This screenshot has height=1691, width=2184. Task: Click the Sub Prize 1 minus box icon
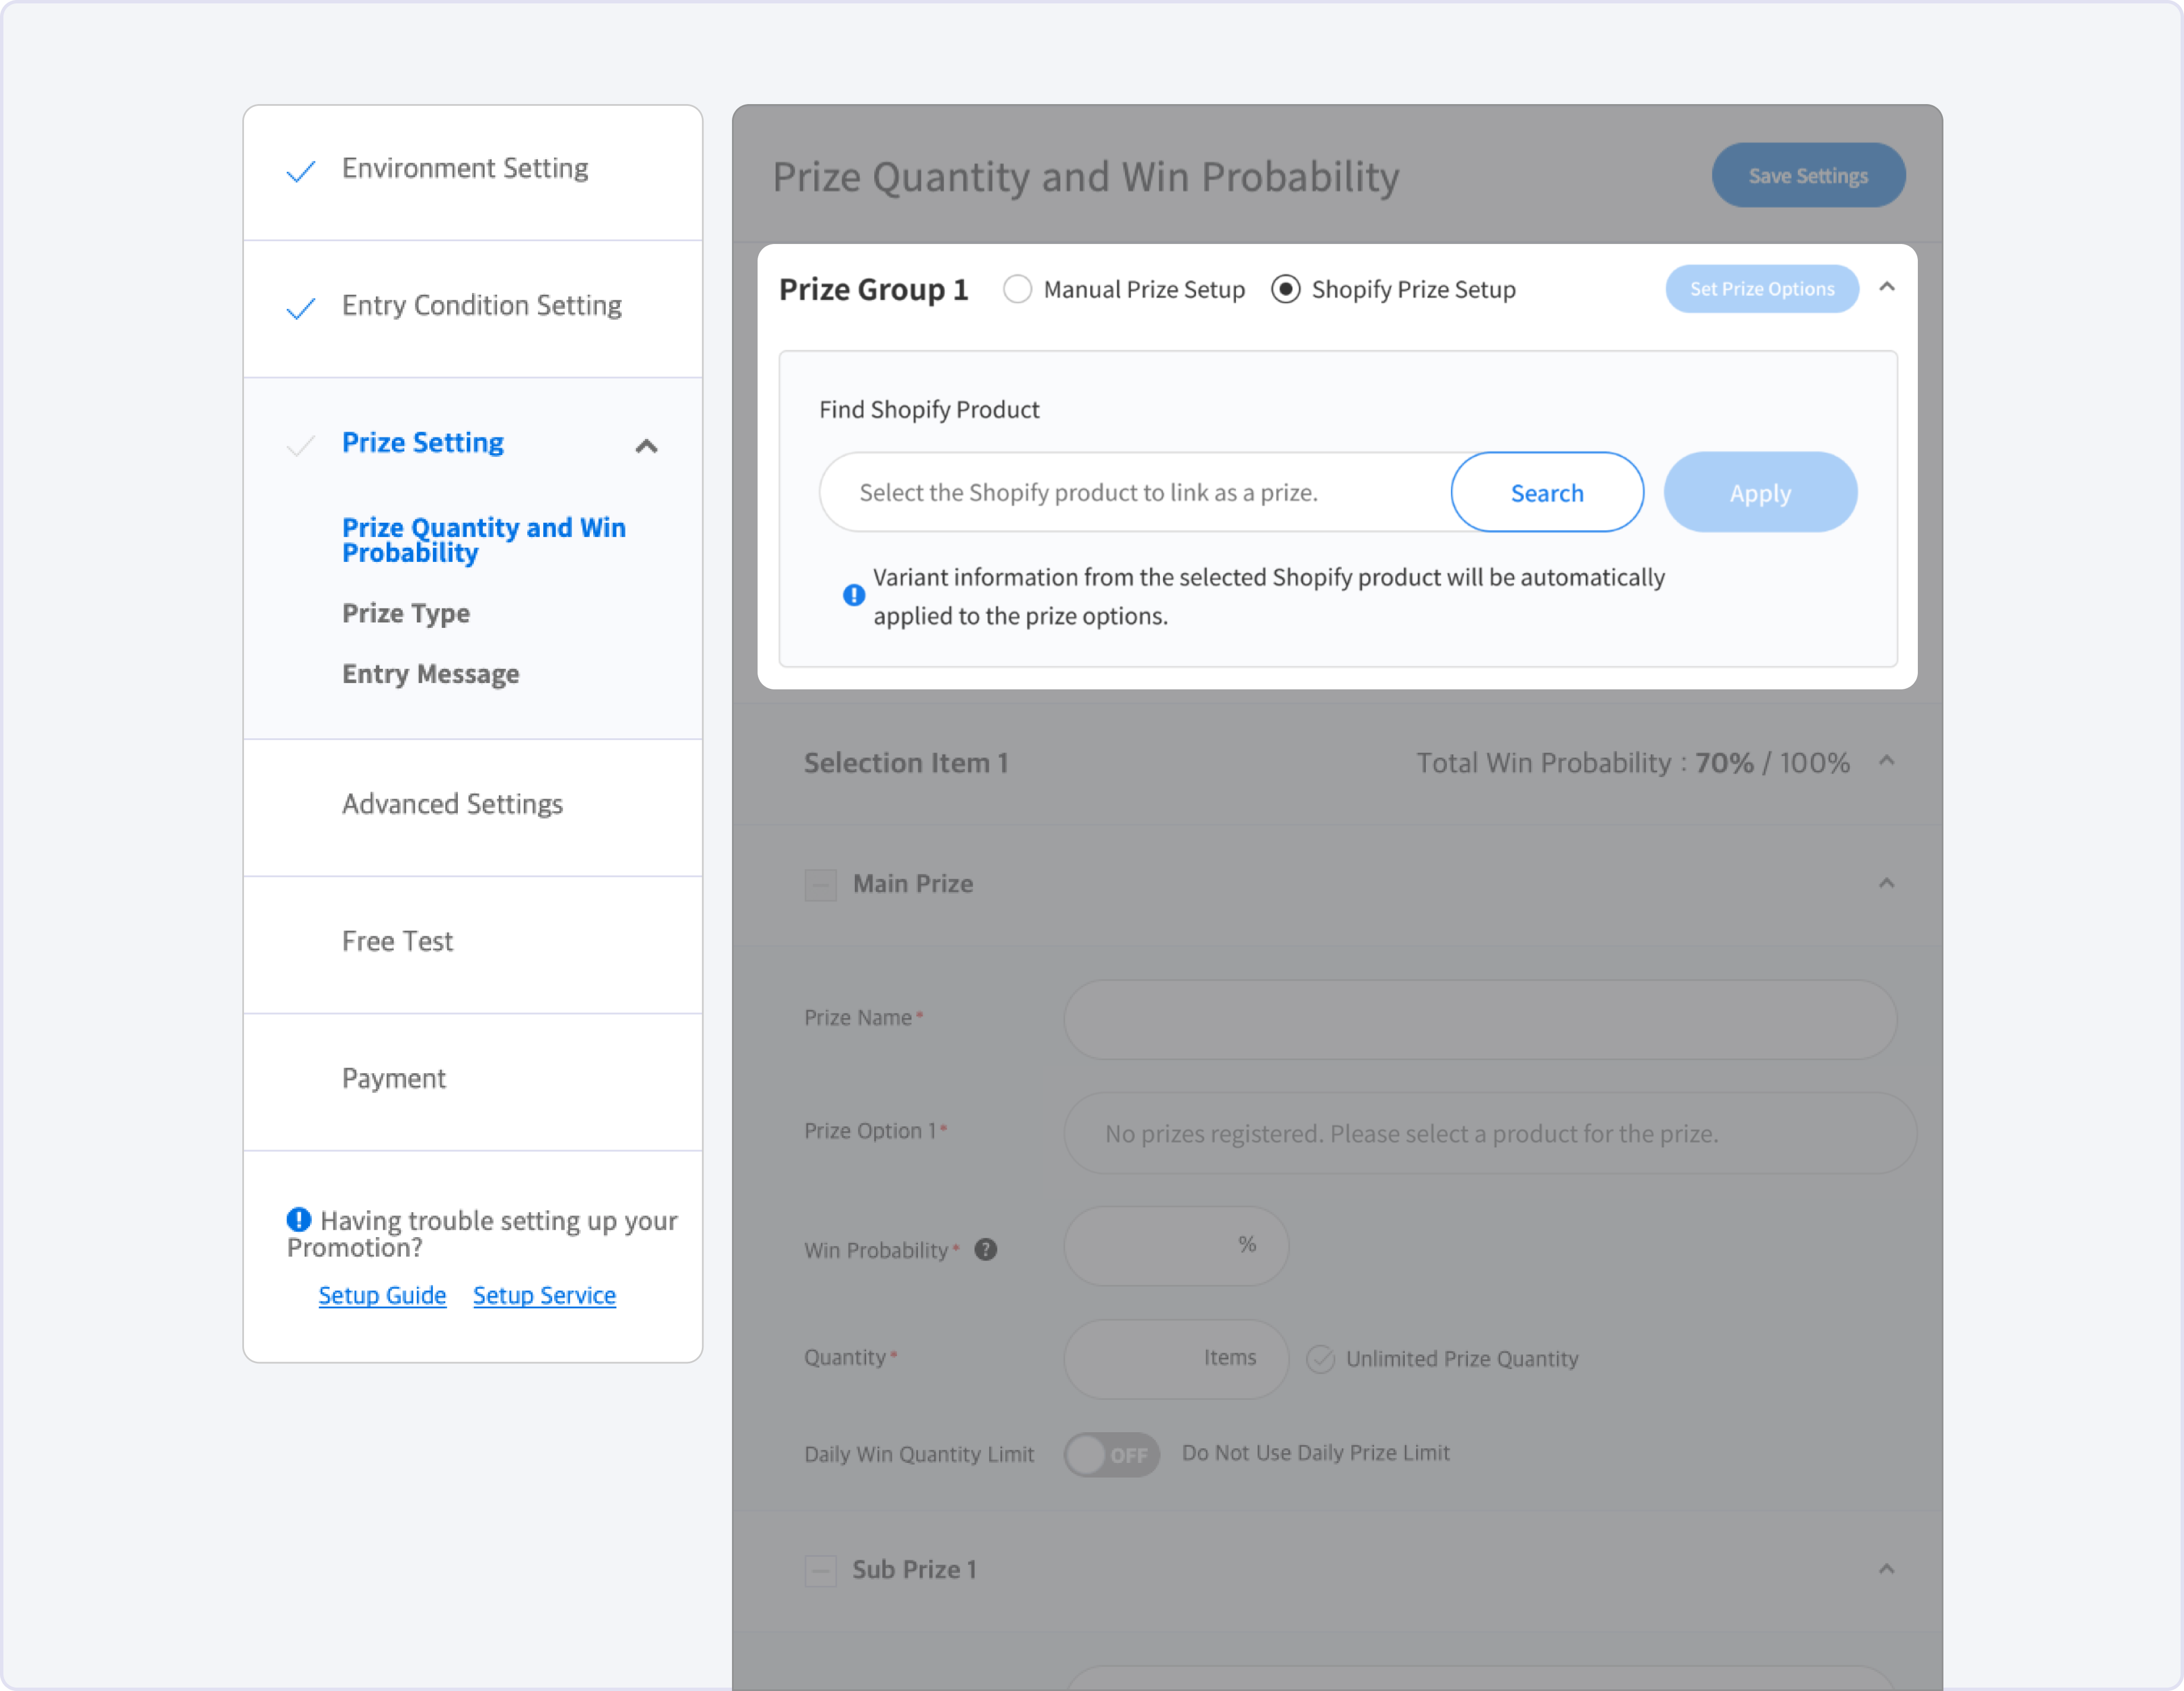[820, 1570]
